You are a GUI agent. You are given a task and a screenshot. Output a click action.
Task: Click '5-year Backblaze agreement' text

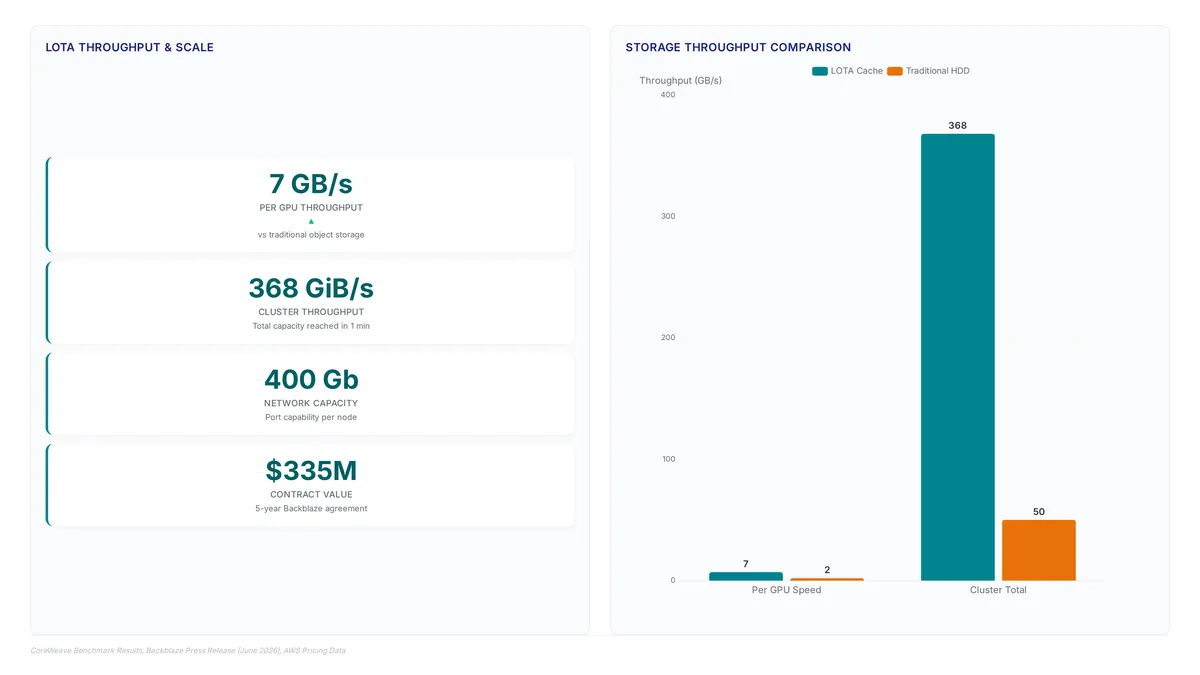pyautogui.click(x=311, y=508)
